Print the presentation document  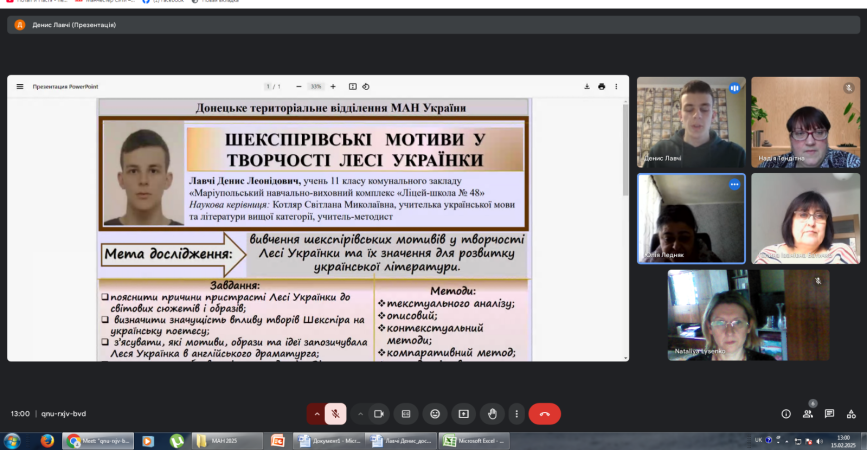click(x=601, y=87)
